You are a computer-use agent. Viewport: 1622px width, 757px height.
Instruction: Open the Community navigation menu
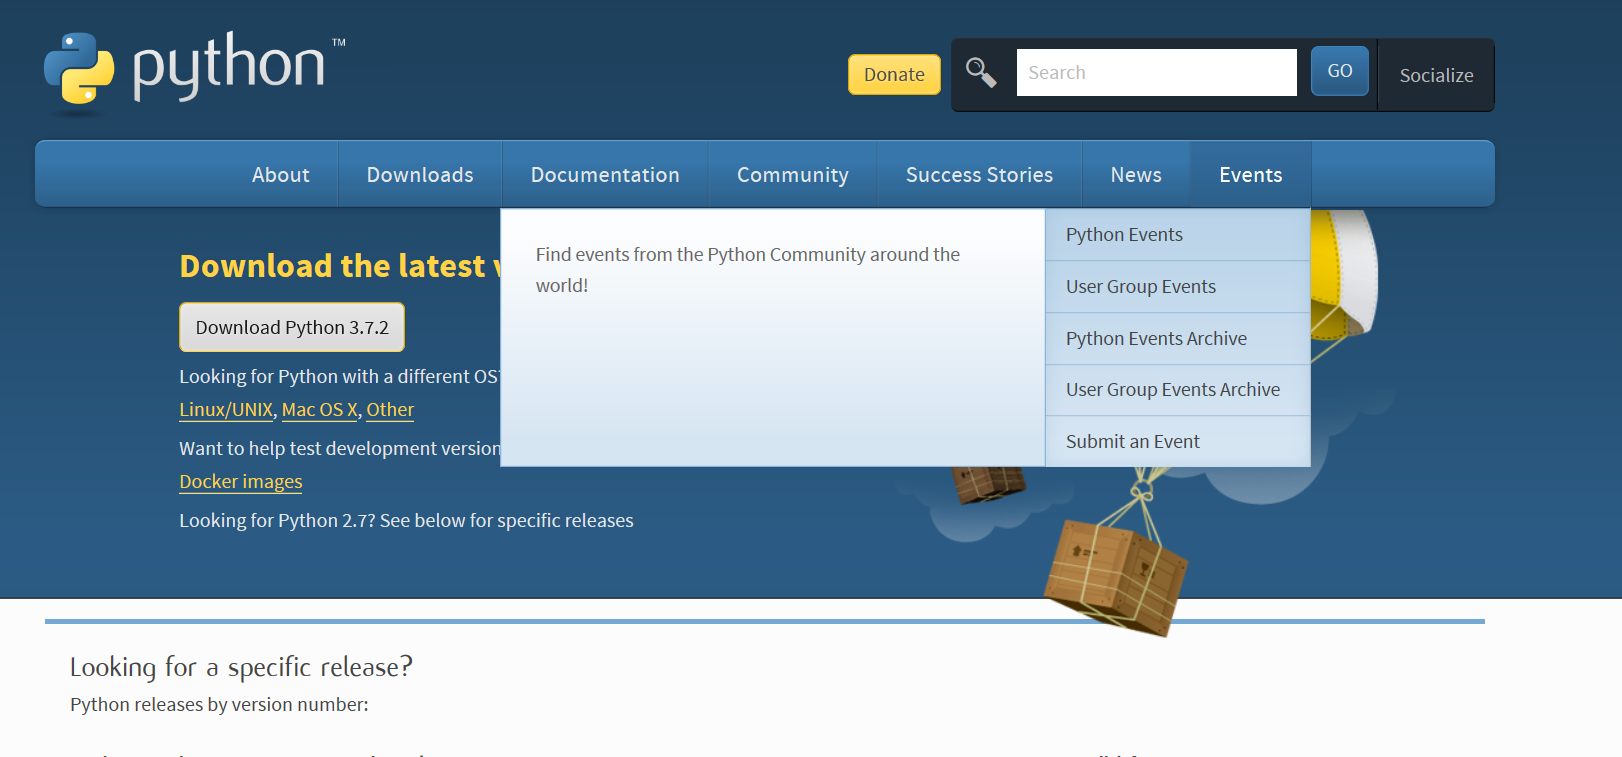click(792, 175)
